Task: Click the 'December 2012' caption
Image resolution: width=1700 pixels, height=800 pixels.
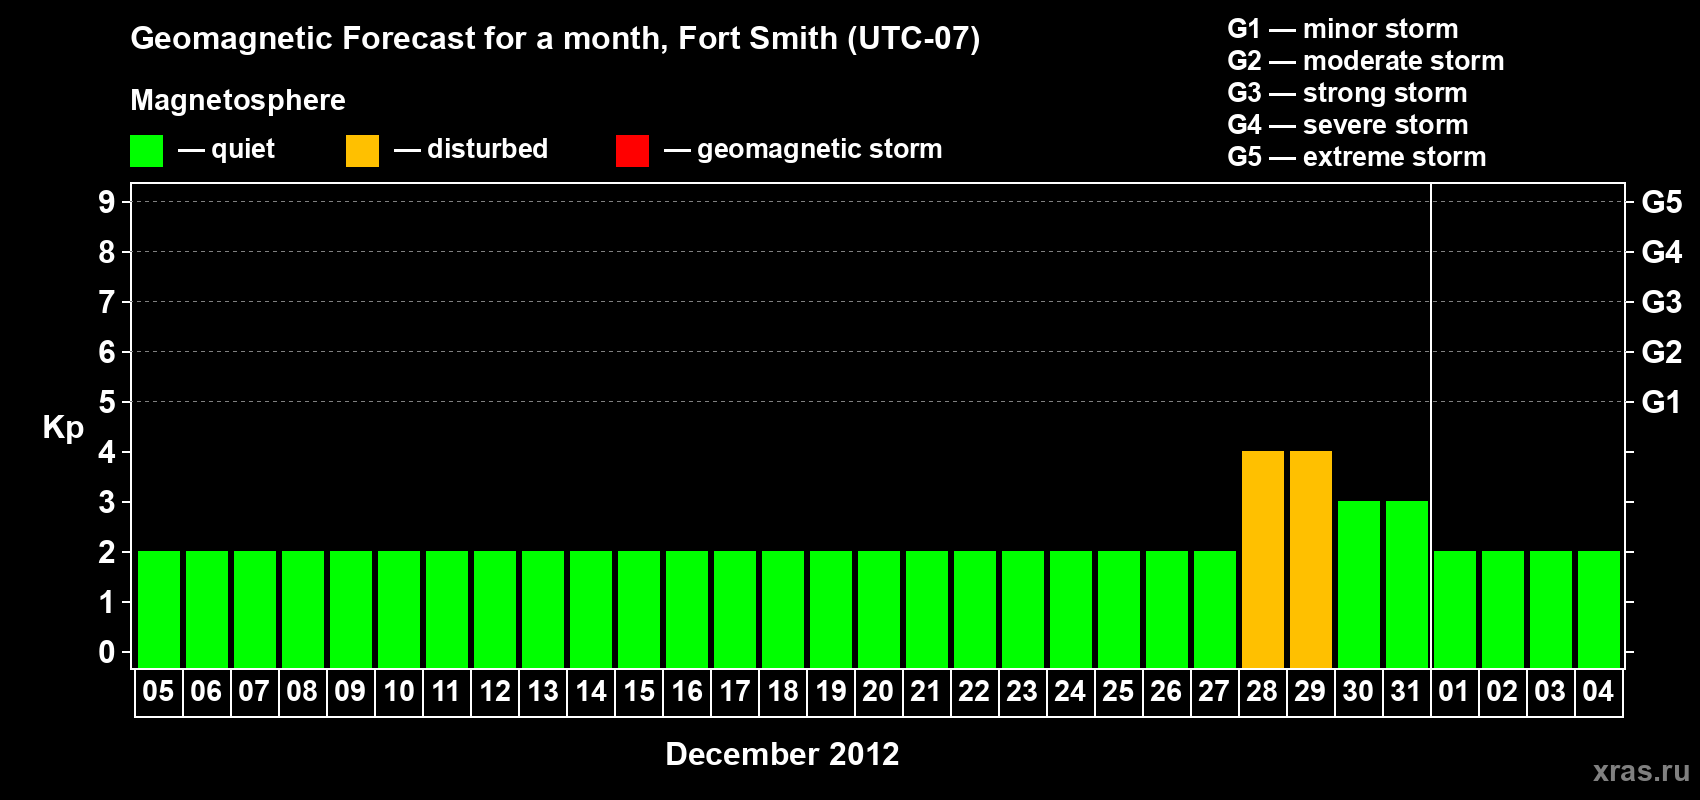Action: click(782, 754)
